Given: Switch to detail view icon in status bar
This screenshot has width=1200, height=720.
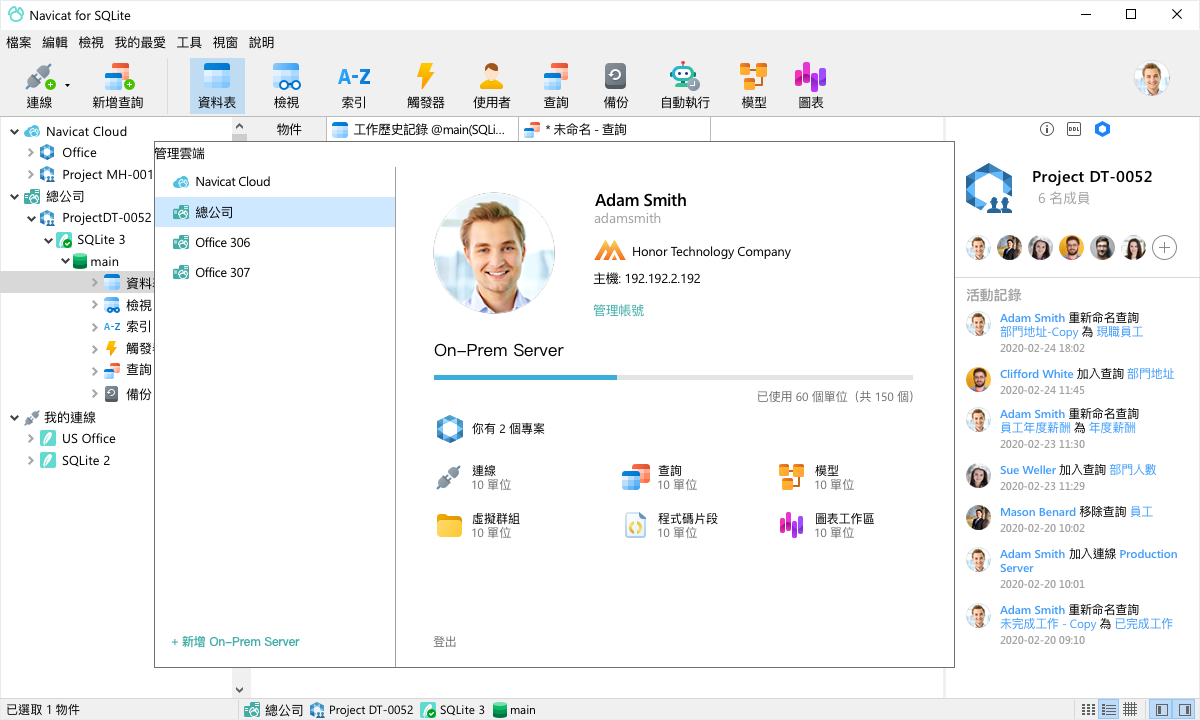Looking at the screenshot, I should pyautogui.click(x=1109, y=709).
